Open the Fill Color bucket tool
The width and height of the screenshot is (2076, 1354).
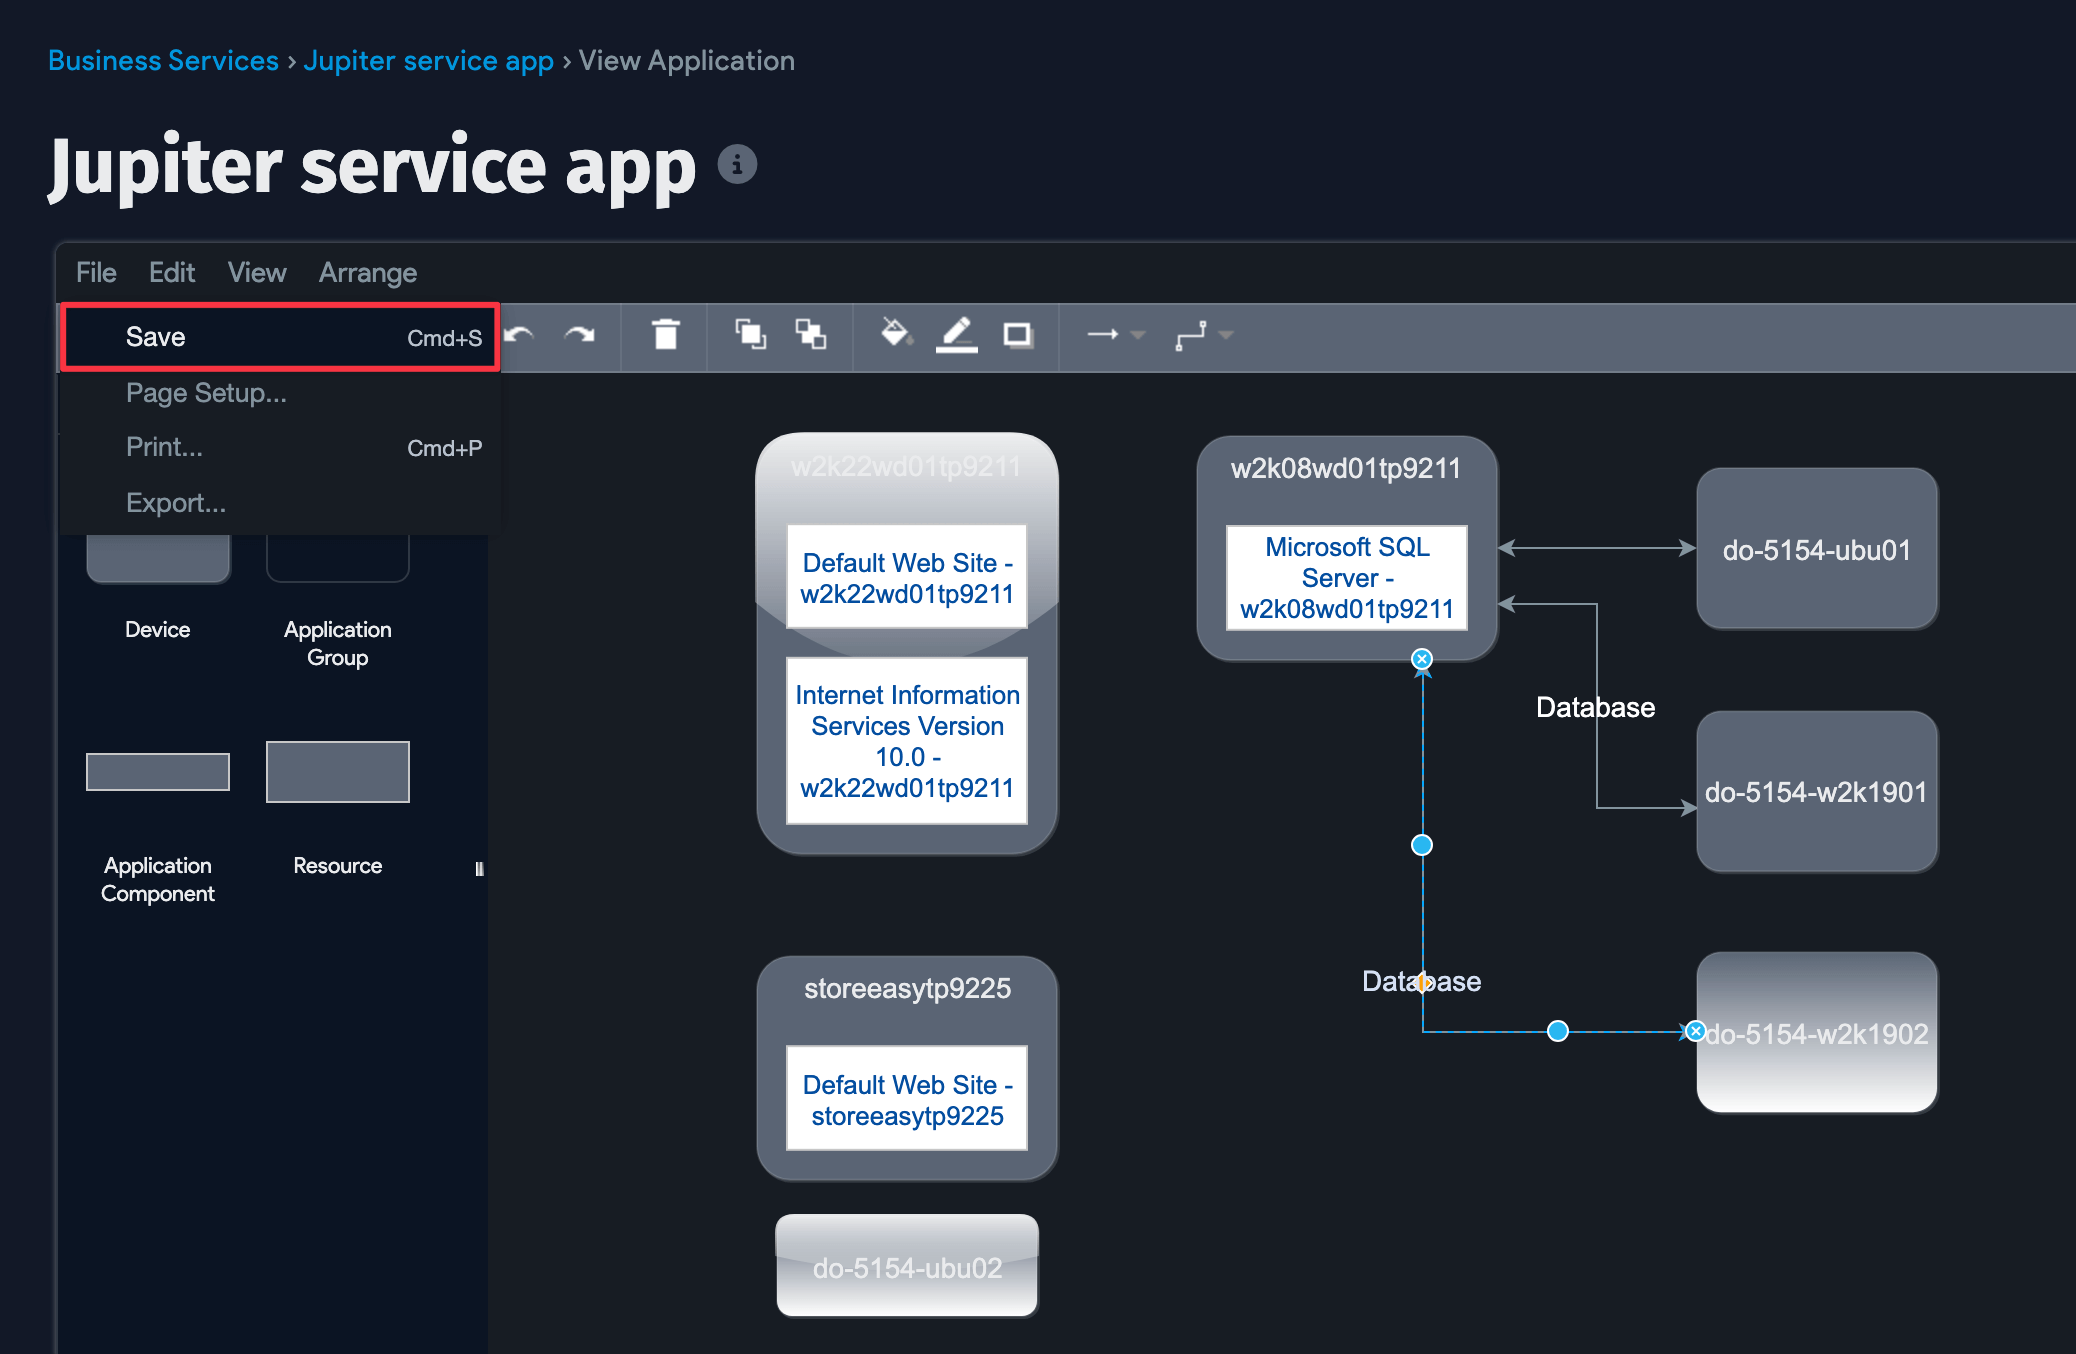click(x=896, y=333)
